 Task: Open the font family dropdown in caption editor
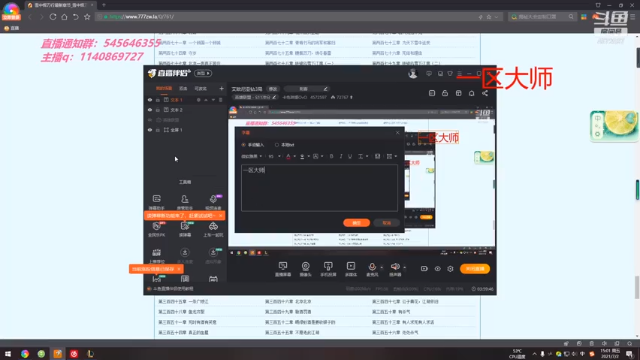pyautogui.click(x=251, y=156)
